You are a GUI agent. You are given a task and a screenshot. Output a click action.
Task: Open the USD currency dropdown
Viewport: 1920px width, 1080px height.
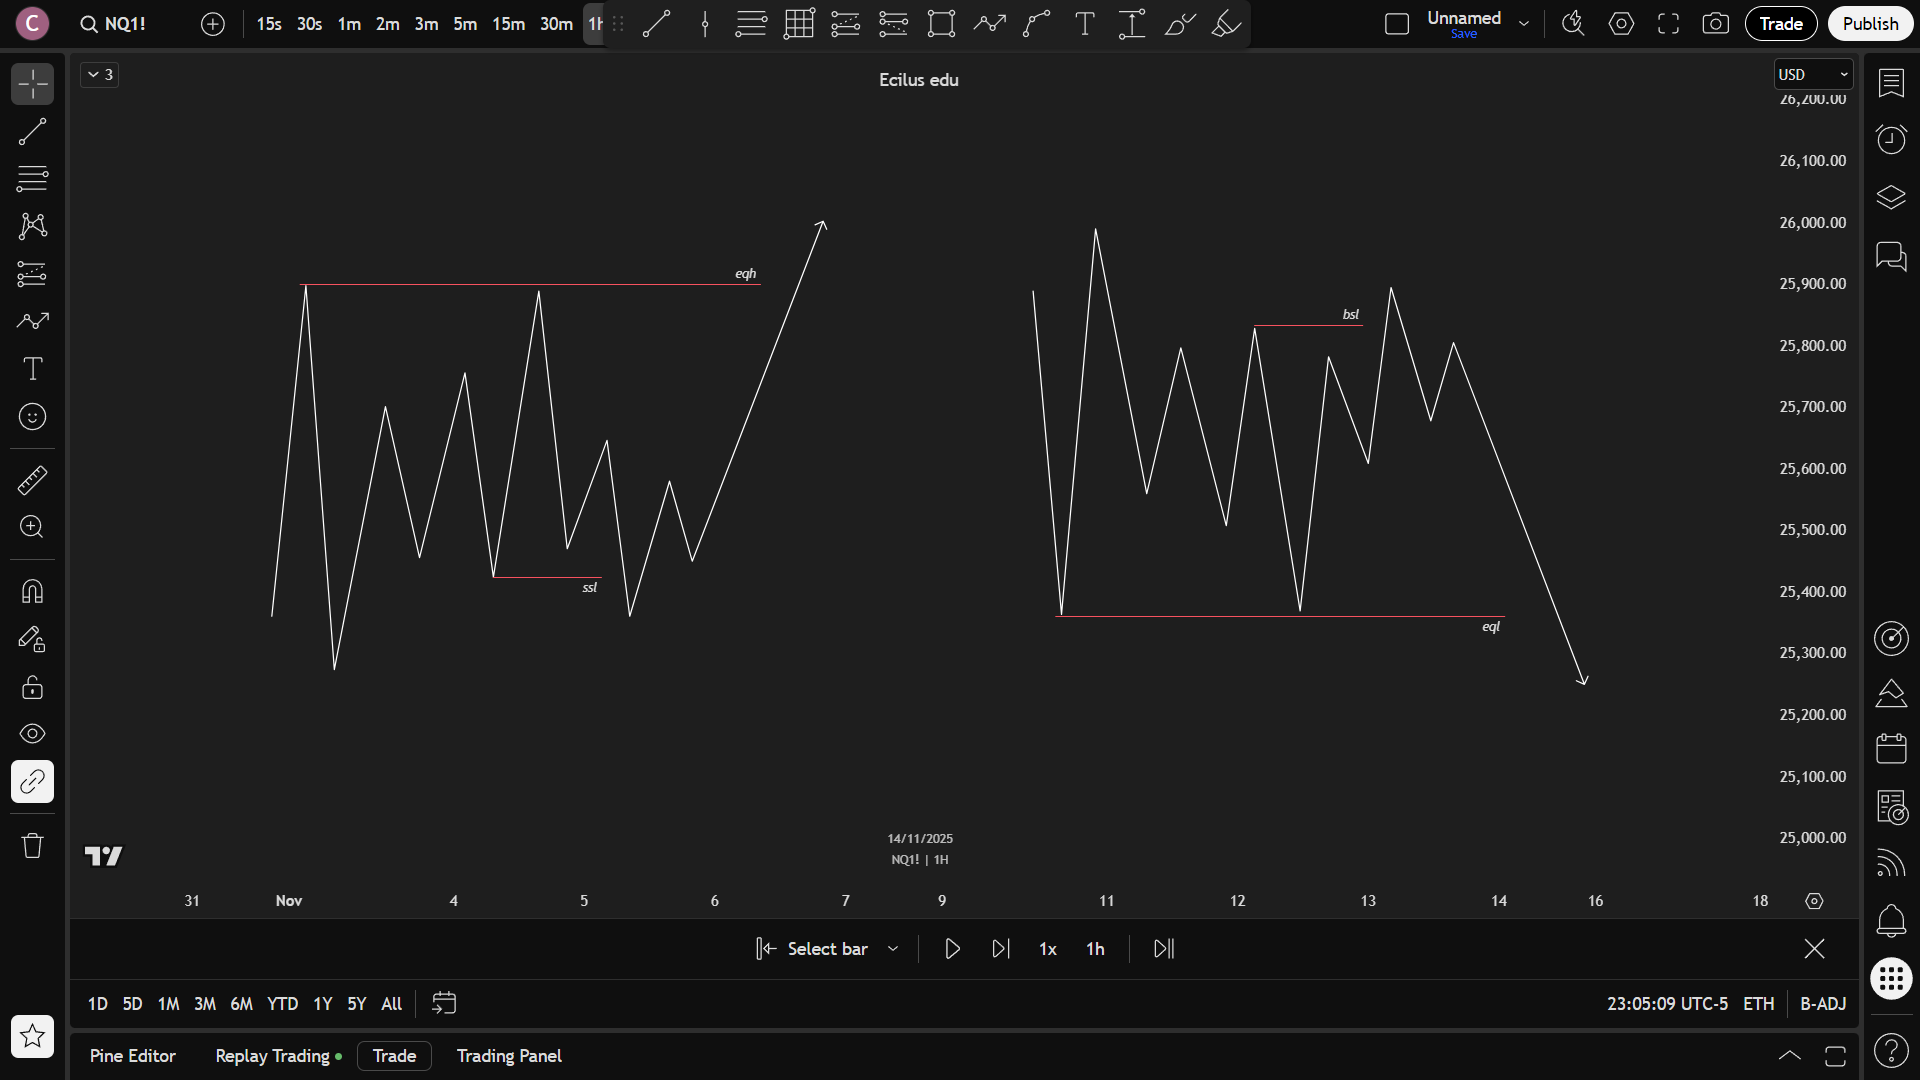pos(1813,75)
